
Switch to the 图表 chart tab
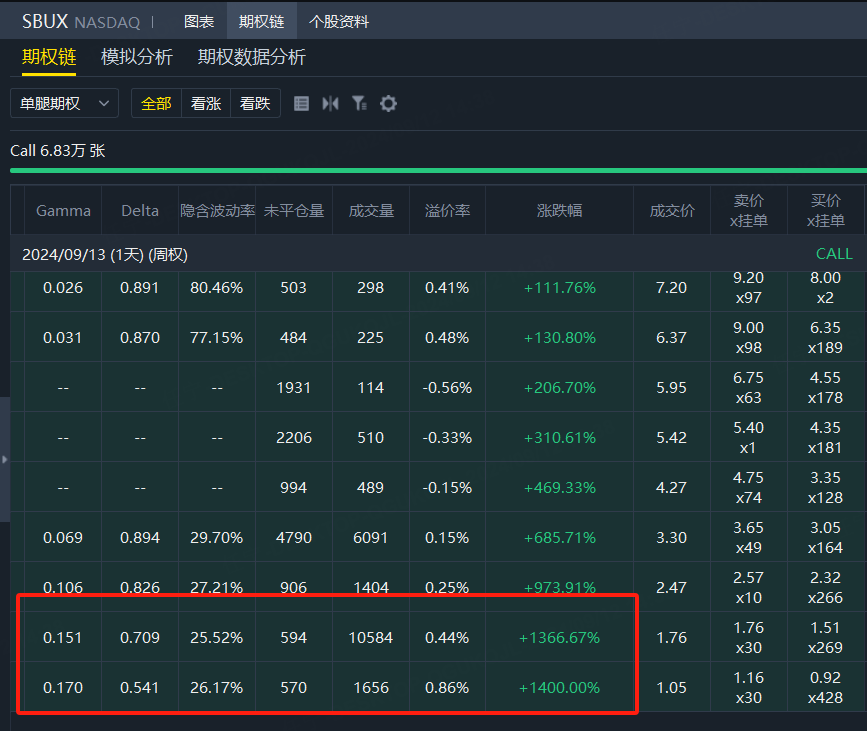click(199, 22)
